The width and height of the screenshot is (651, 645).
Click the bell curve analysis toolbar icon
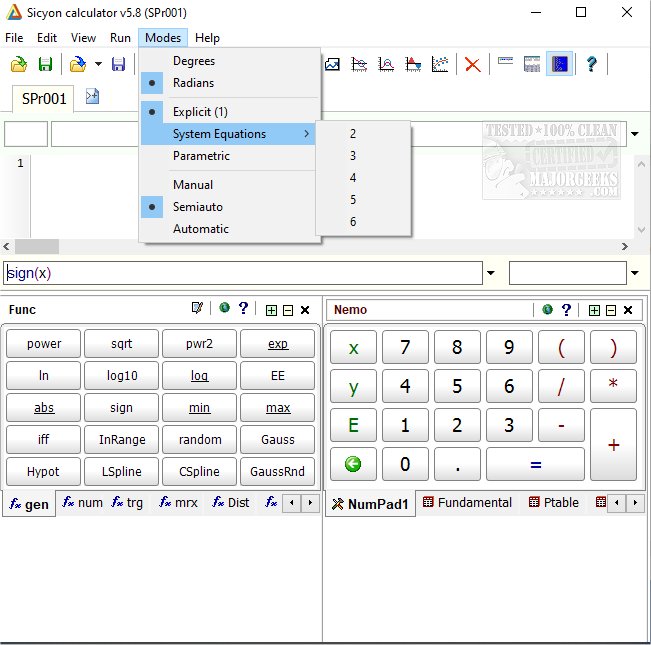(386, 64)
